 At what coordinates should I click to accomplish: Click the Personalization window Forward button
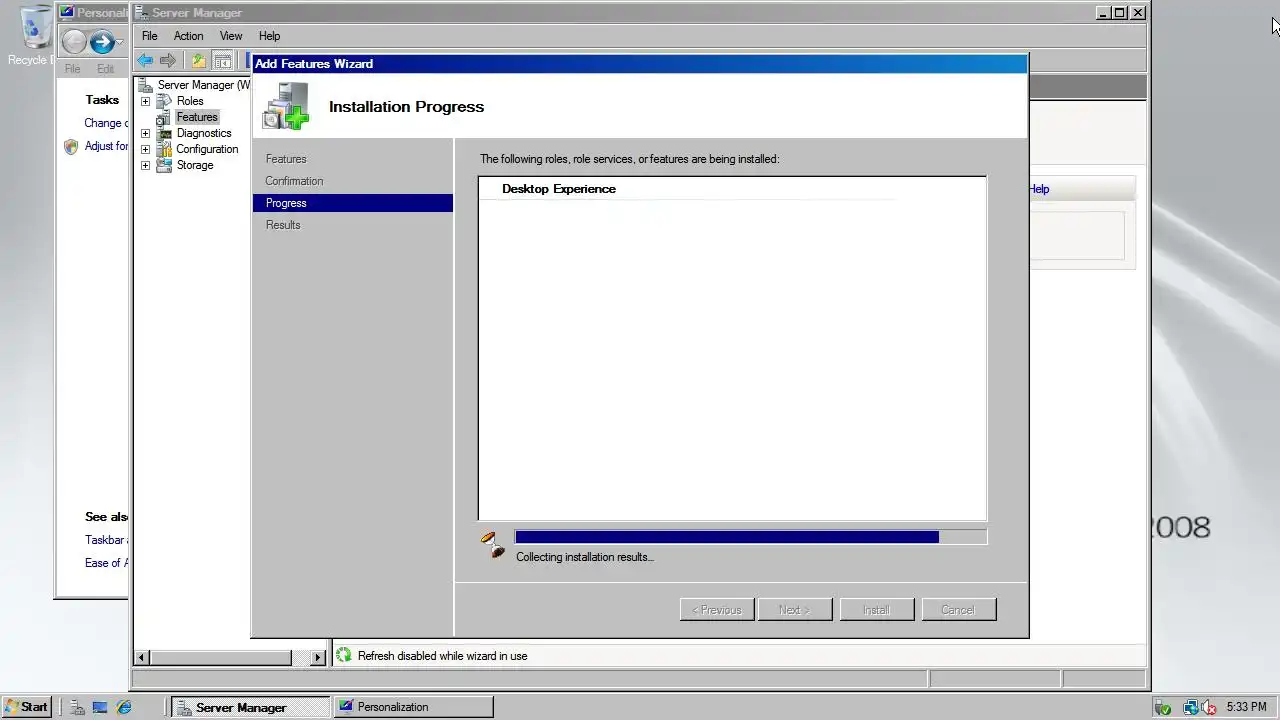pyautogui.click(x=101, y=42)
